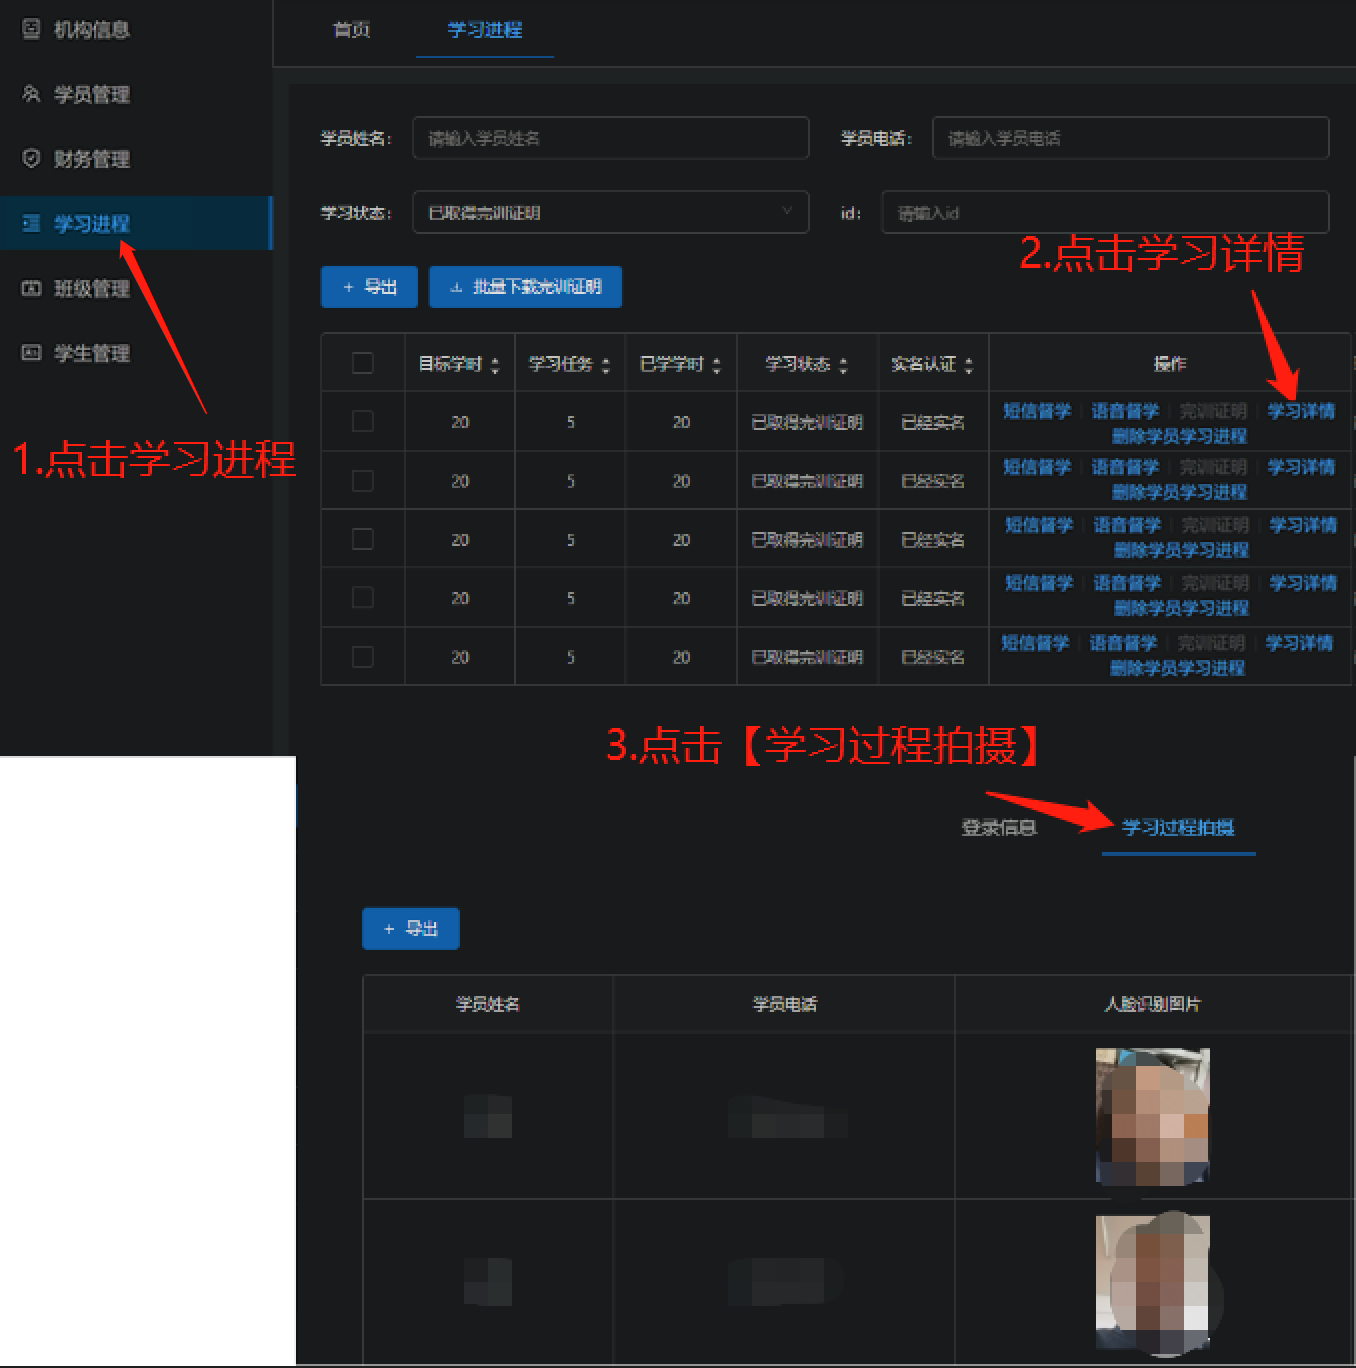Click the 学员姓名 column header in lower table
Screen dimensions: 1356x1368
488,1004
